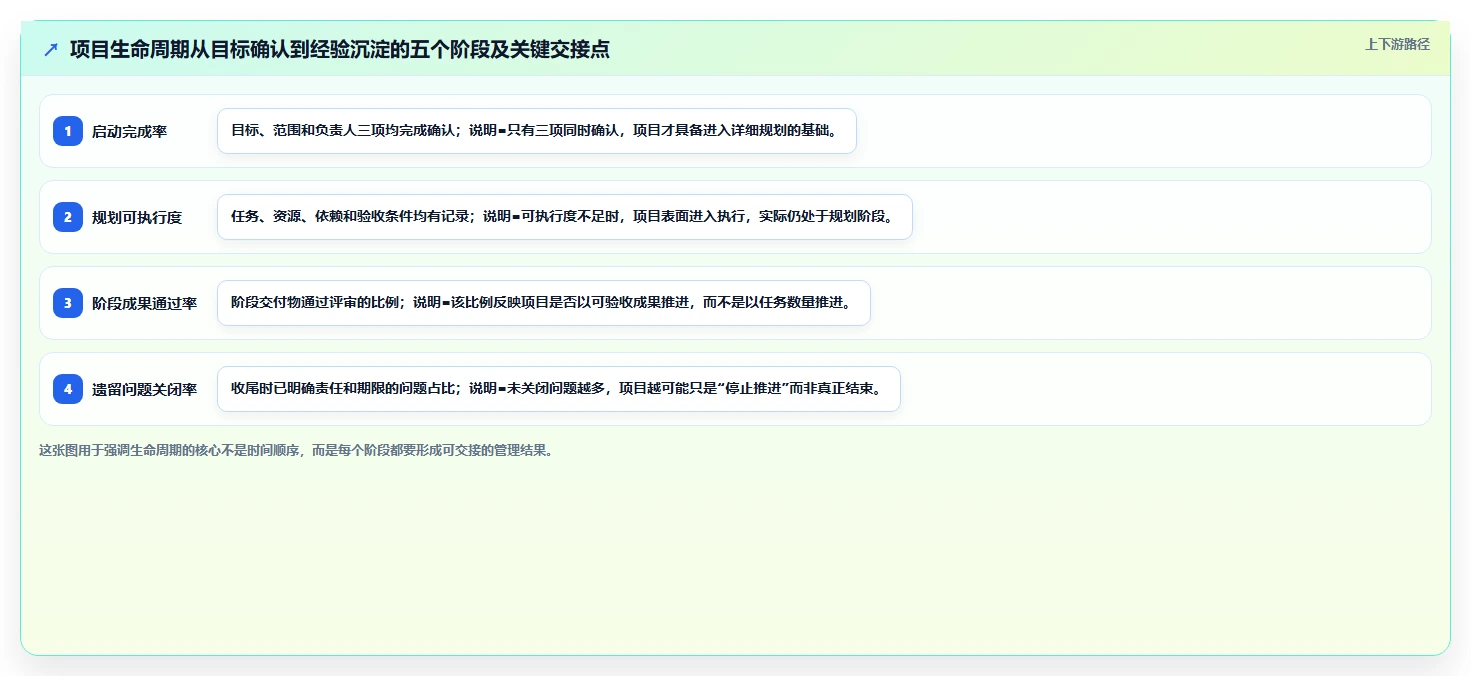
Task: Click the 阶段成果通过率 label
Action: coord(144,304)
